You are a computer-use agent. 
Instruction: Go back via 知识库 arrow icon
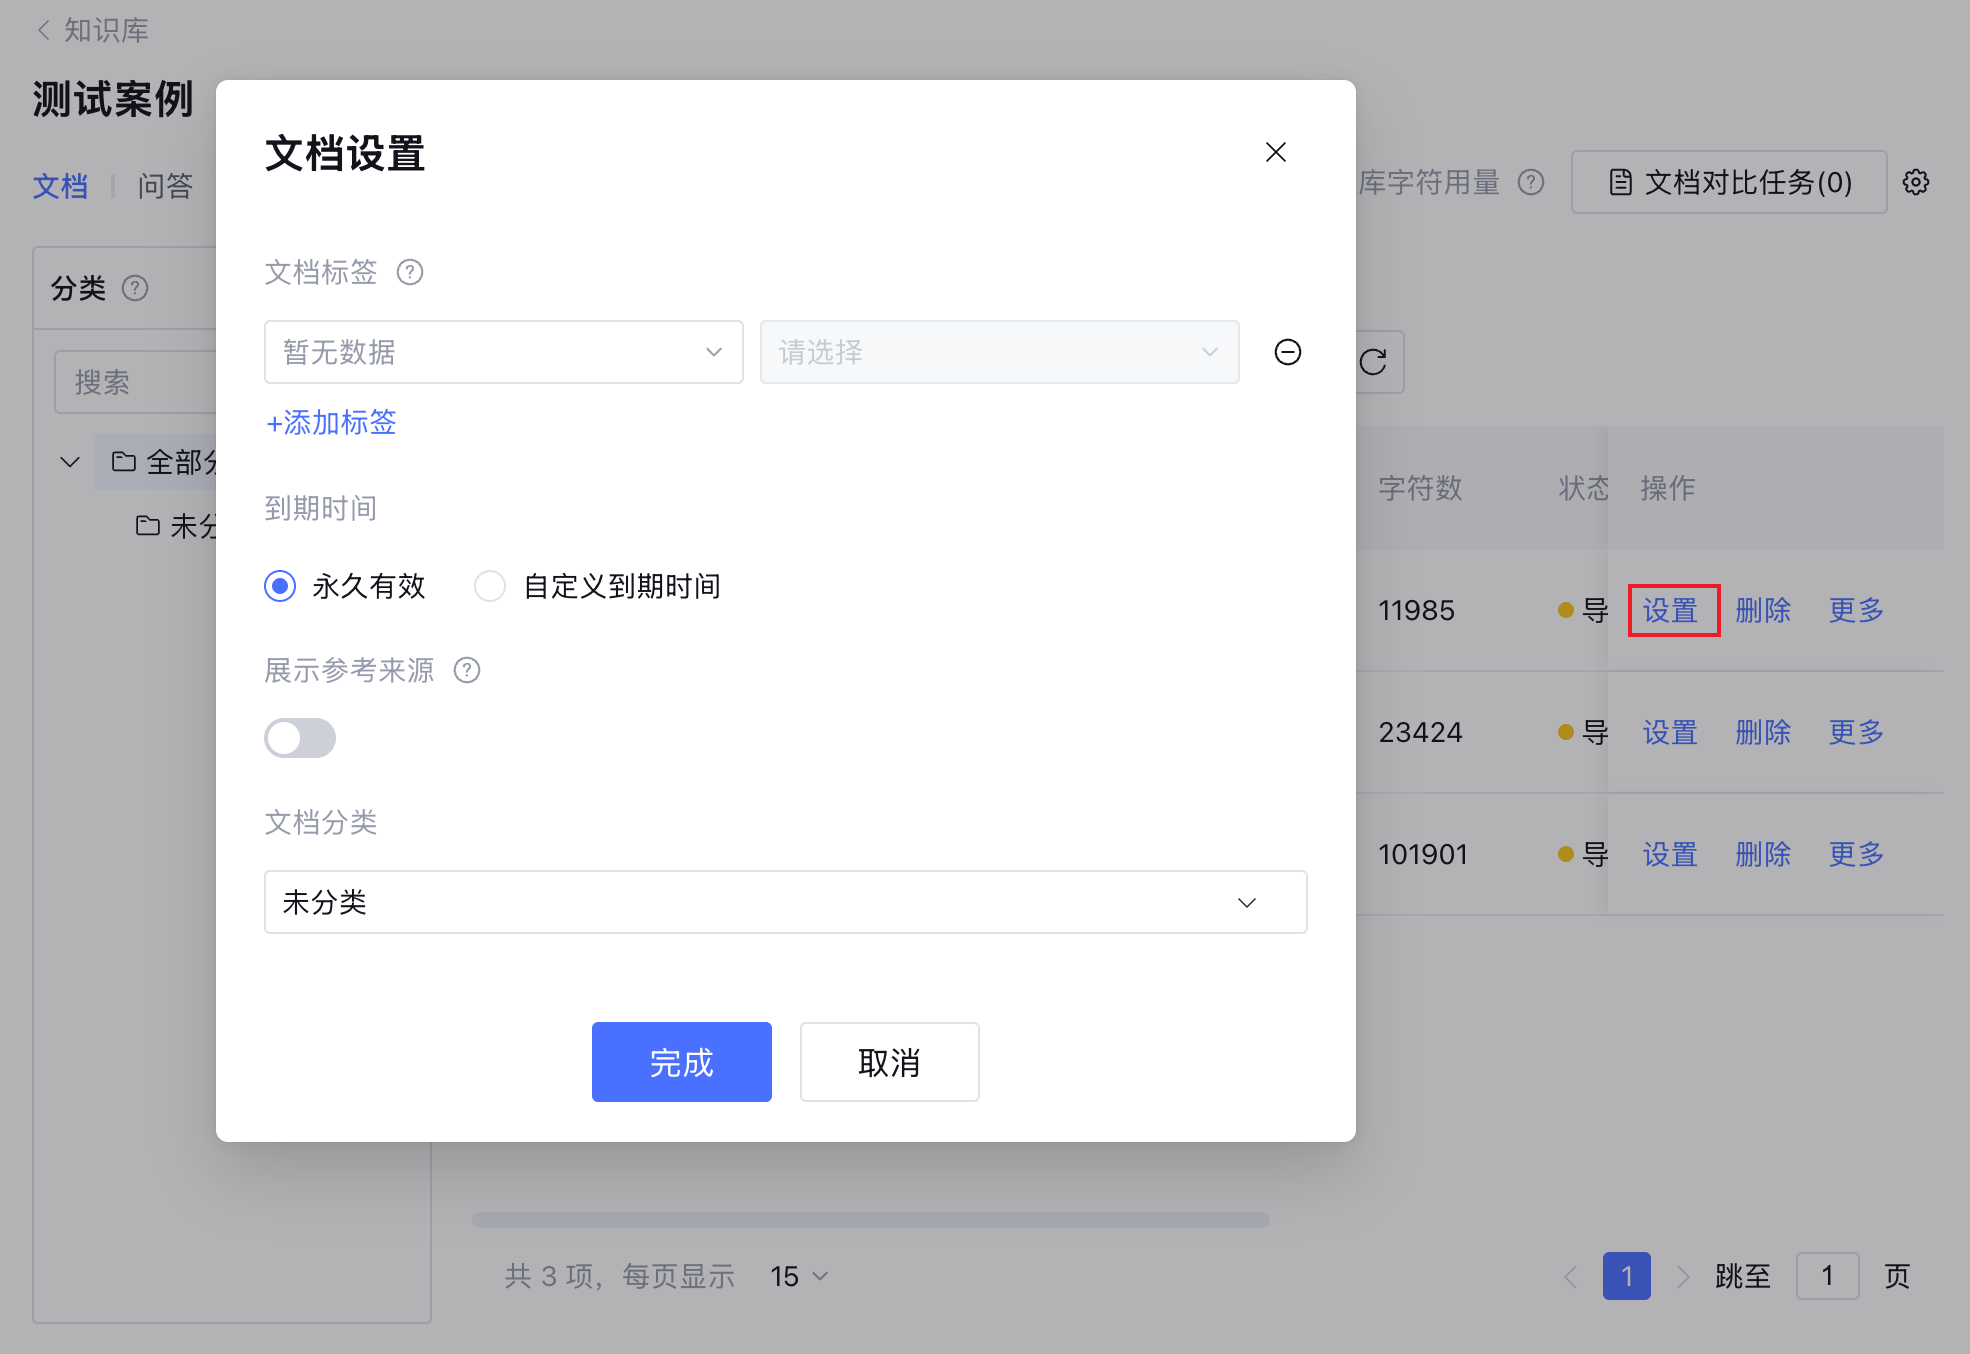(x=43, y=30)
